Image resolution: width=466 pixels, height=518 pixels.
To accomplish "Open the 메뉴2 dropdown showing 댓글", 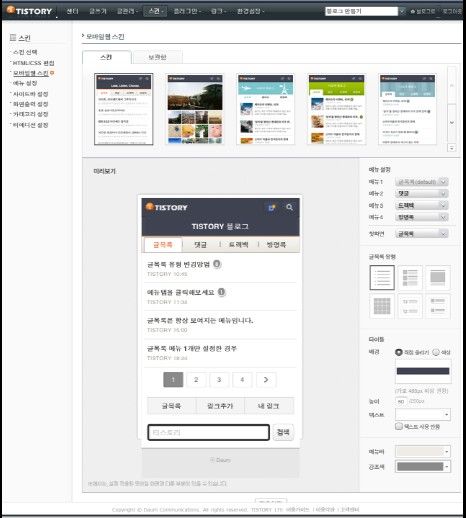I will click(x=421, y=193).
